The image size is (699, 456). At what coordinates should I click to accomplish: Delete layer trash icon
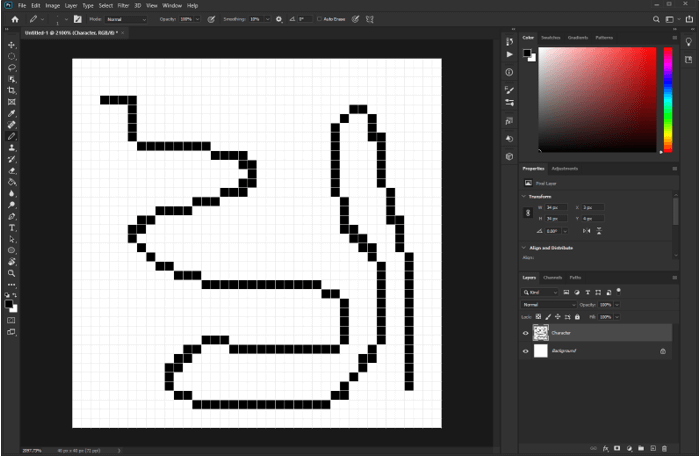pyautogui.click(x=664, y=448)
